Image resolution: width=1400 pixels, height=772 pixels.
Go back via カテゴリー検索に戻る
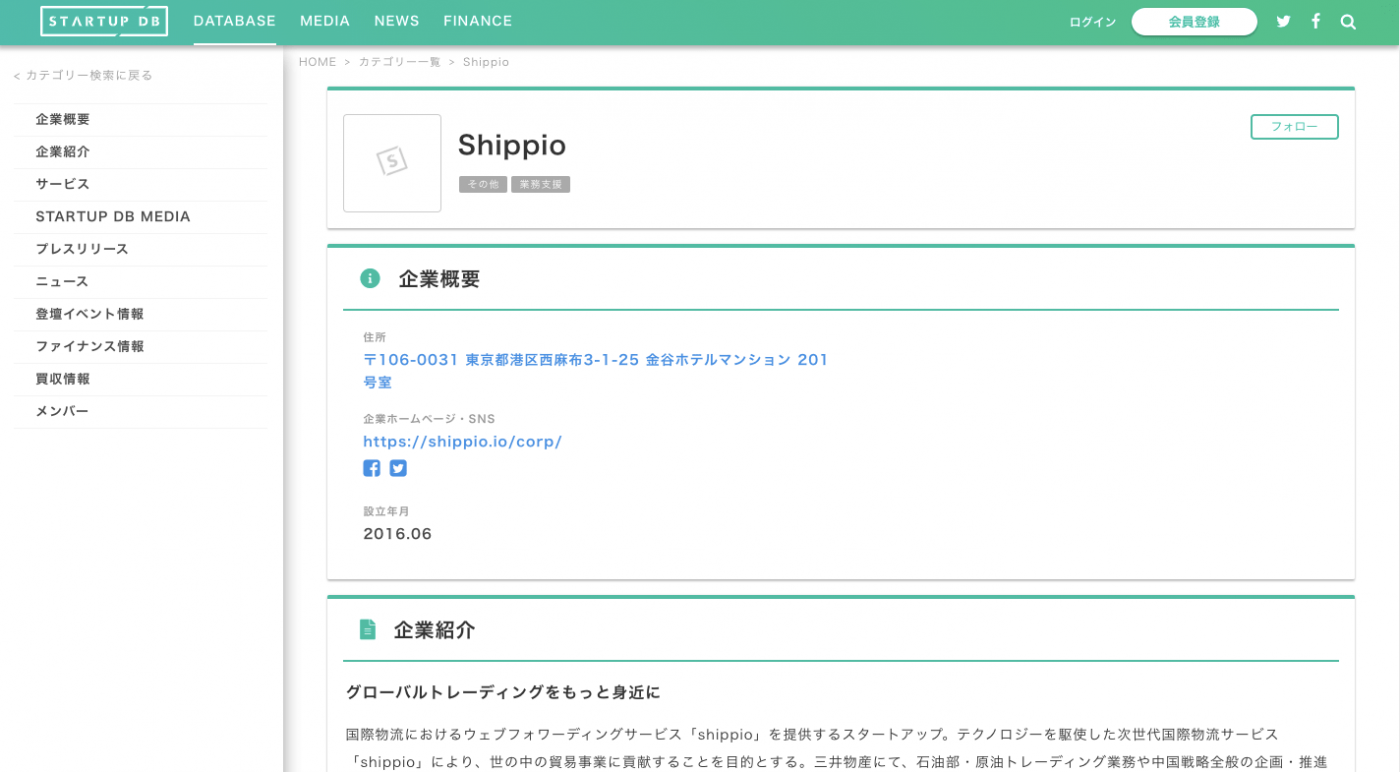pyautogui.click(x=83, y=75)
